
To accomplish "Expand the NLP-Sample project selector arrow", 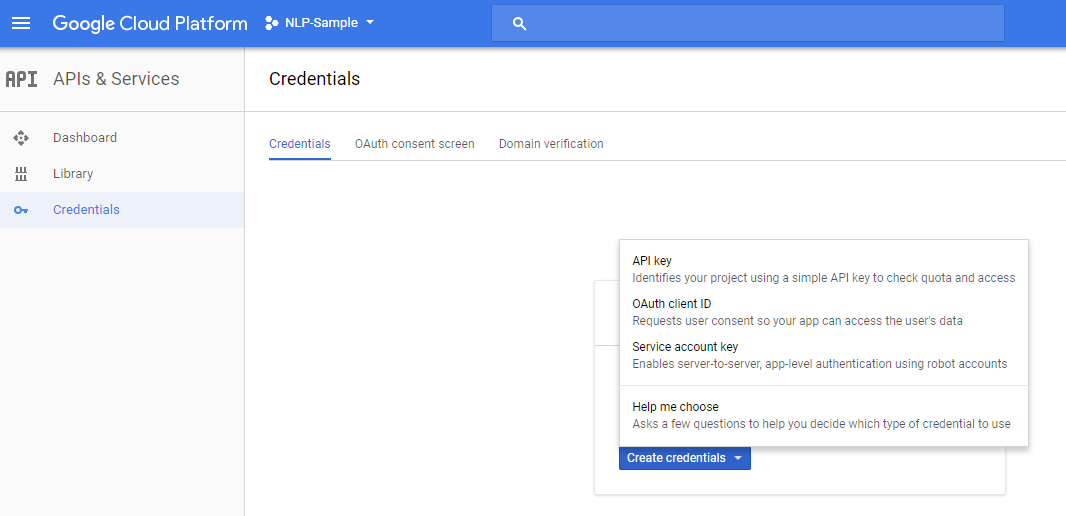I will coord(370,22).
